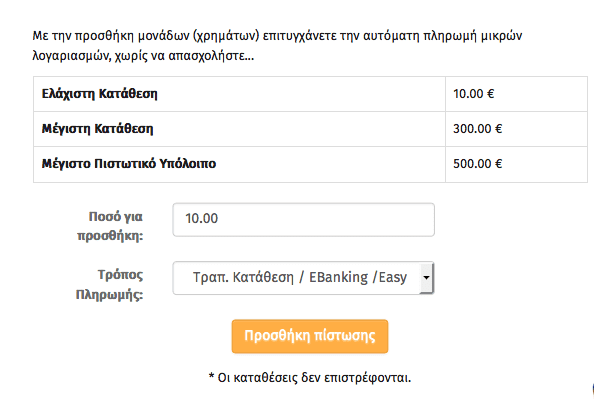The image size is (594, 399).
Task: Click the words Με την προσθήκη μονάδων
Action: (111, 36)
